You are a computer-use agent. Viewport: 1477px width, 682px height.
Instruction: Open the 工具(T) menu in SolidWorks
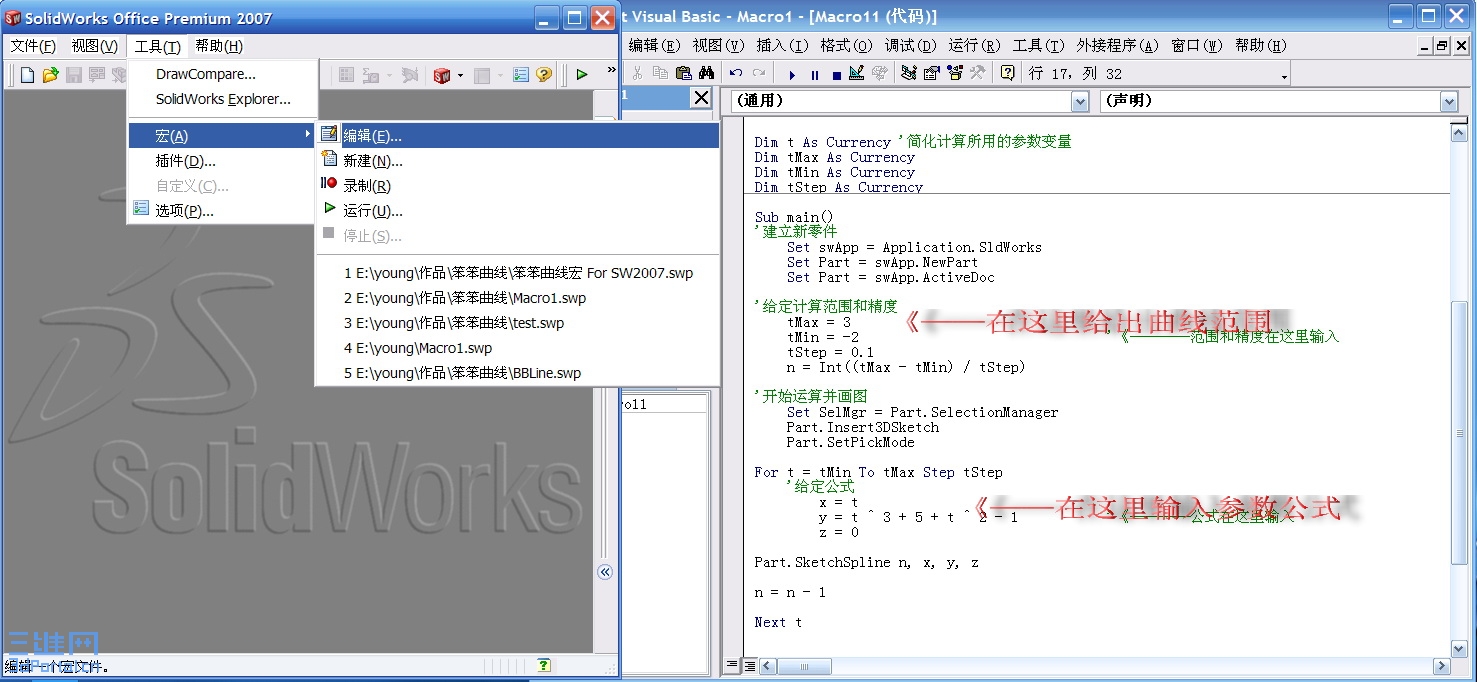158,46
